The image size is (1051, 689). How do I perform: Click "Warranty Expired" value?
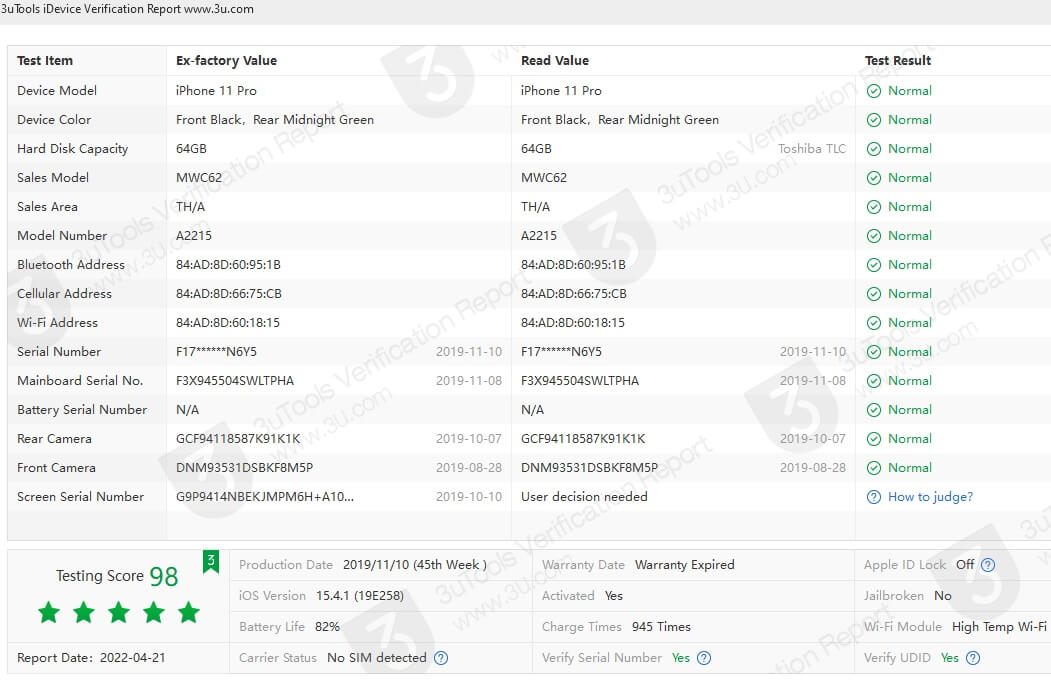tap(685, 565)
